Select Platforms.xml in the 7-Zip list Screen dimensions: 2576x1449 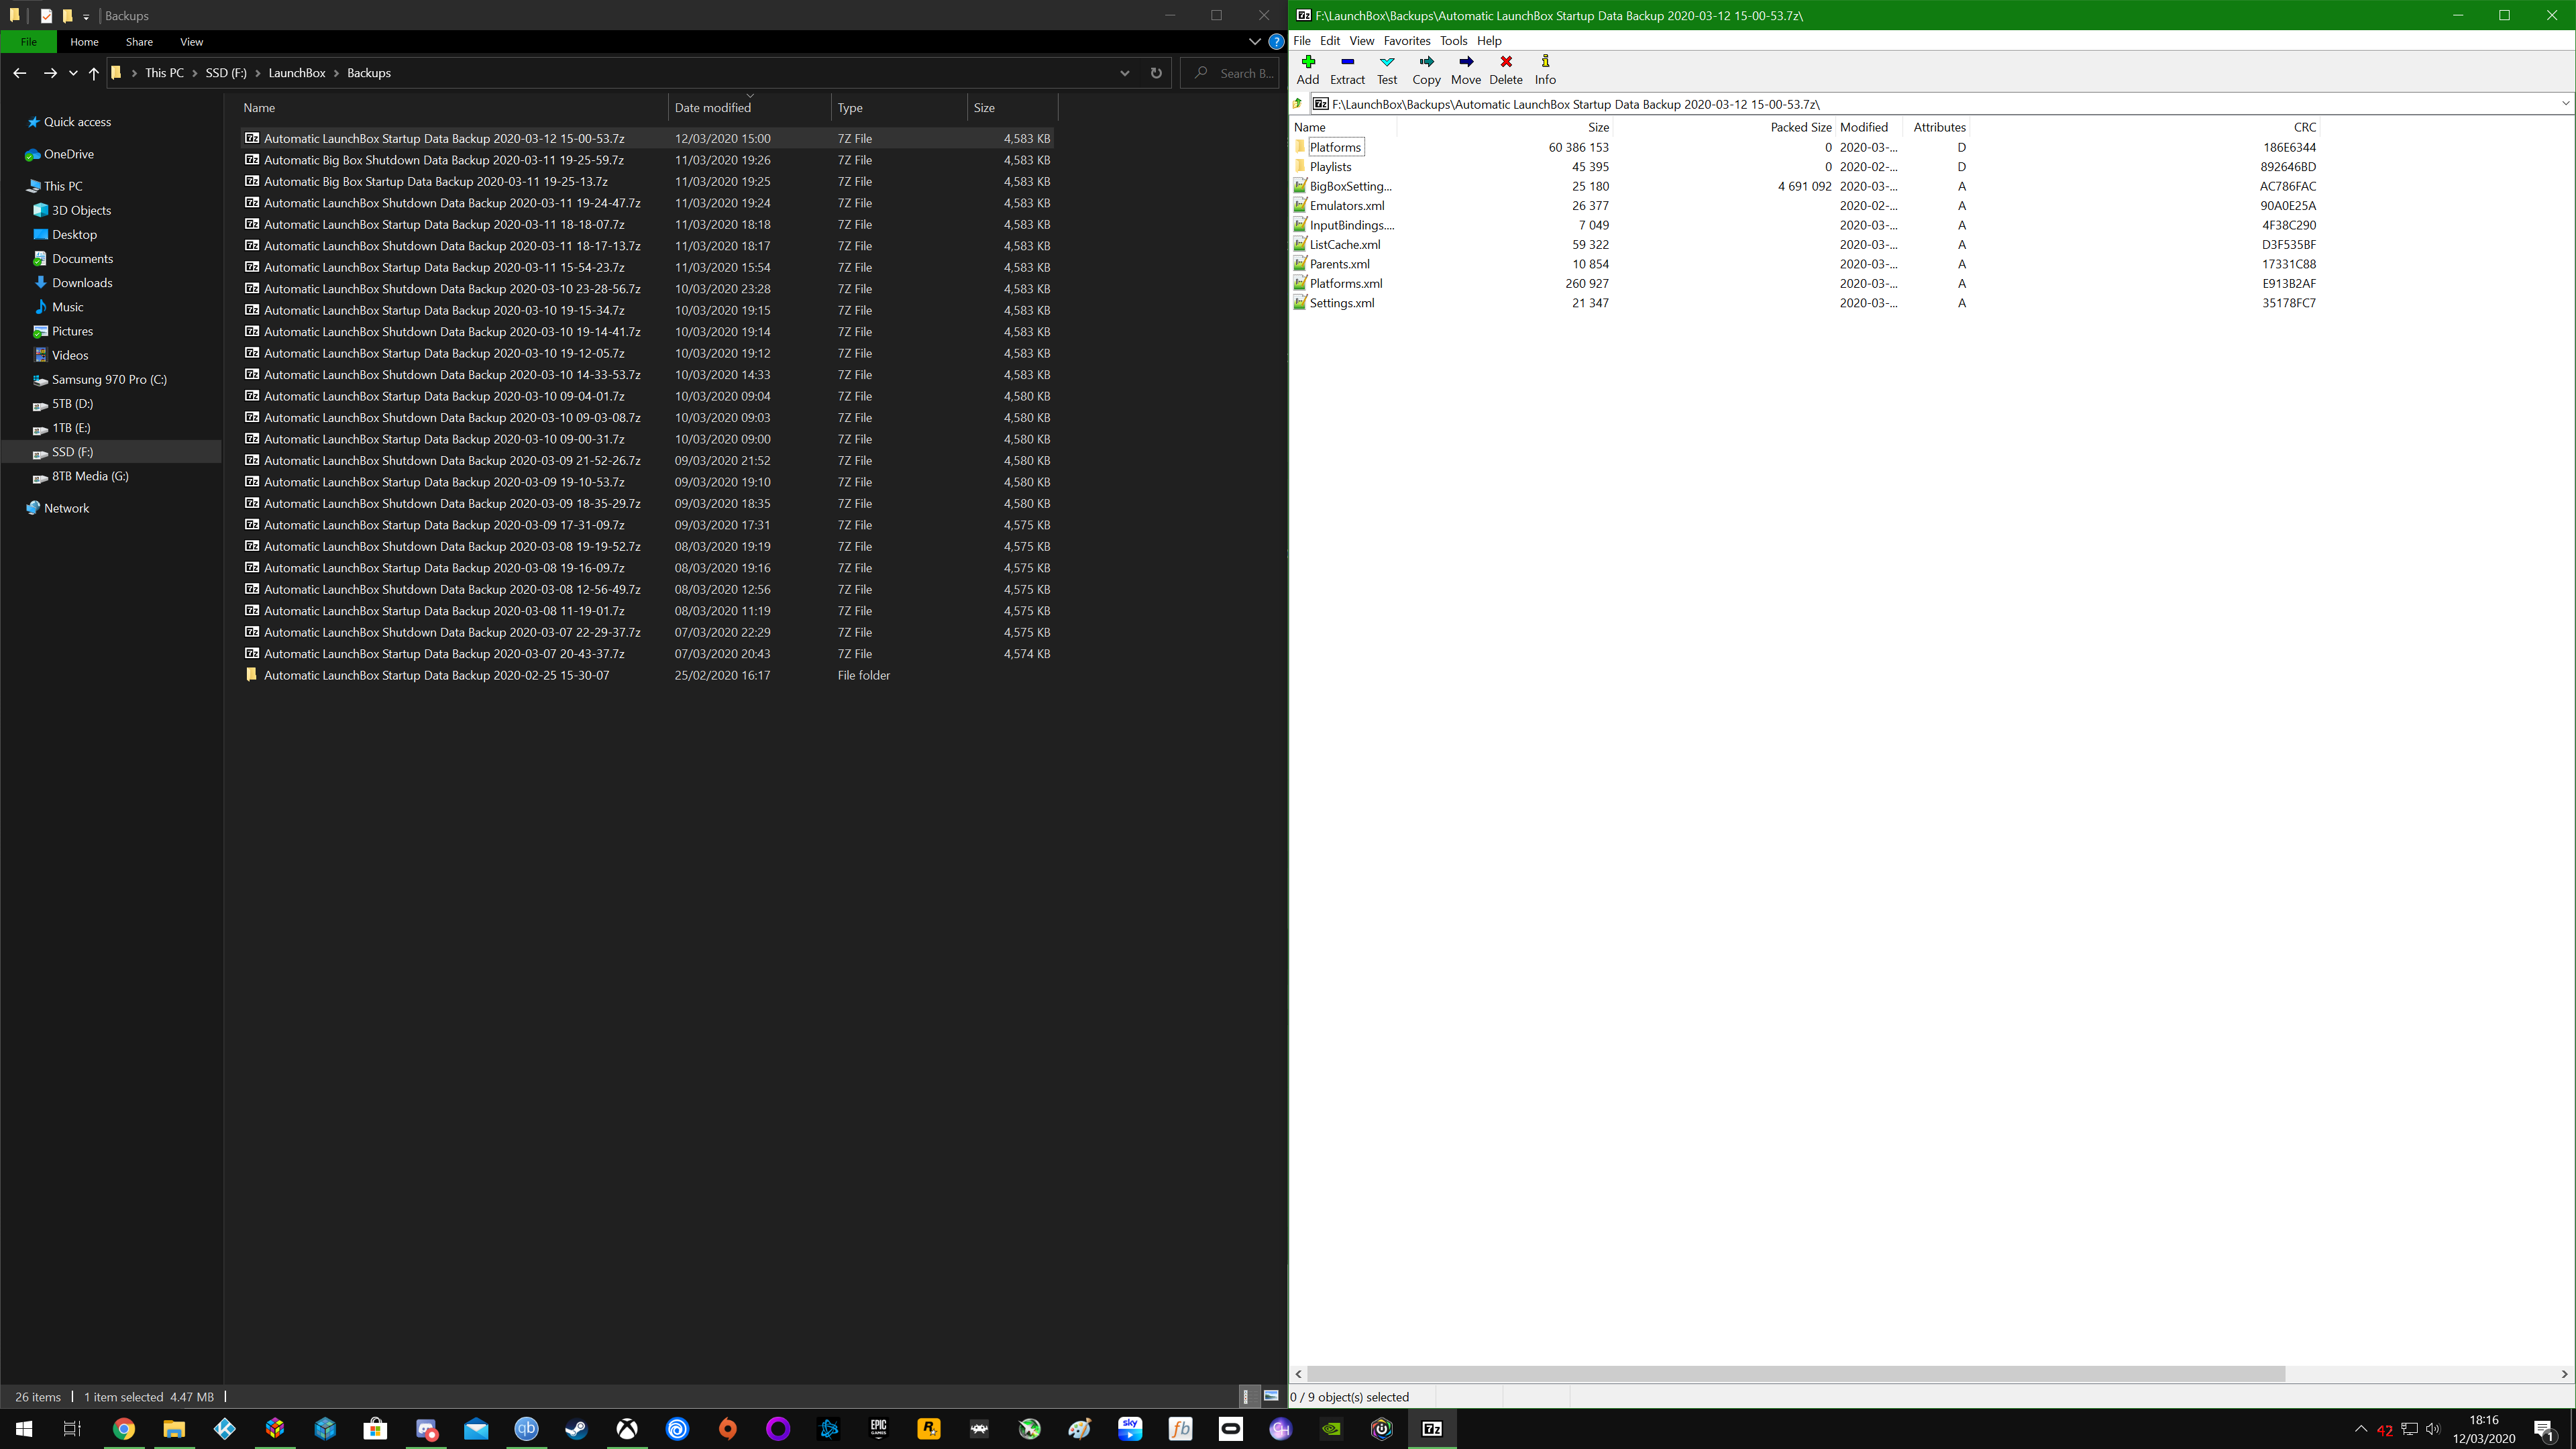coord(1346,283)
